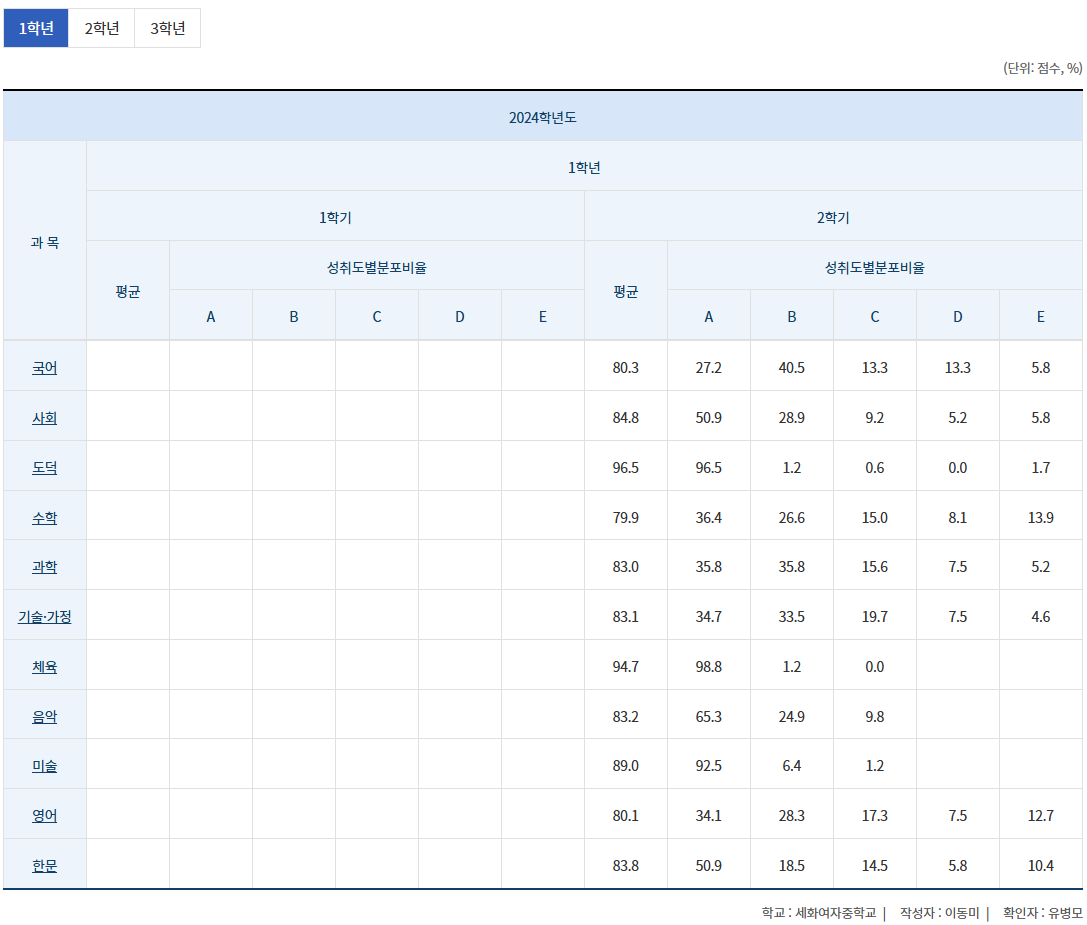
Task: Click 도덕 E ratio 1.7
Action: [x=1041, y=467]
